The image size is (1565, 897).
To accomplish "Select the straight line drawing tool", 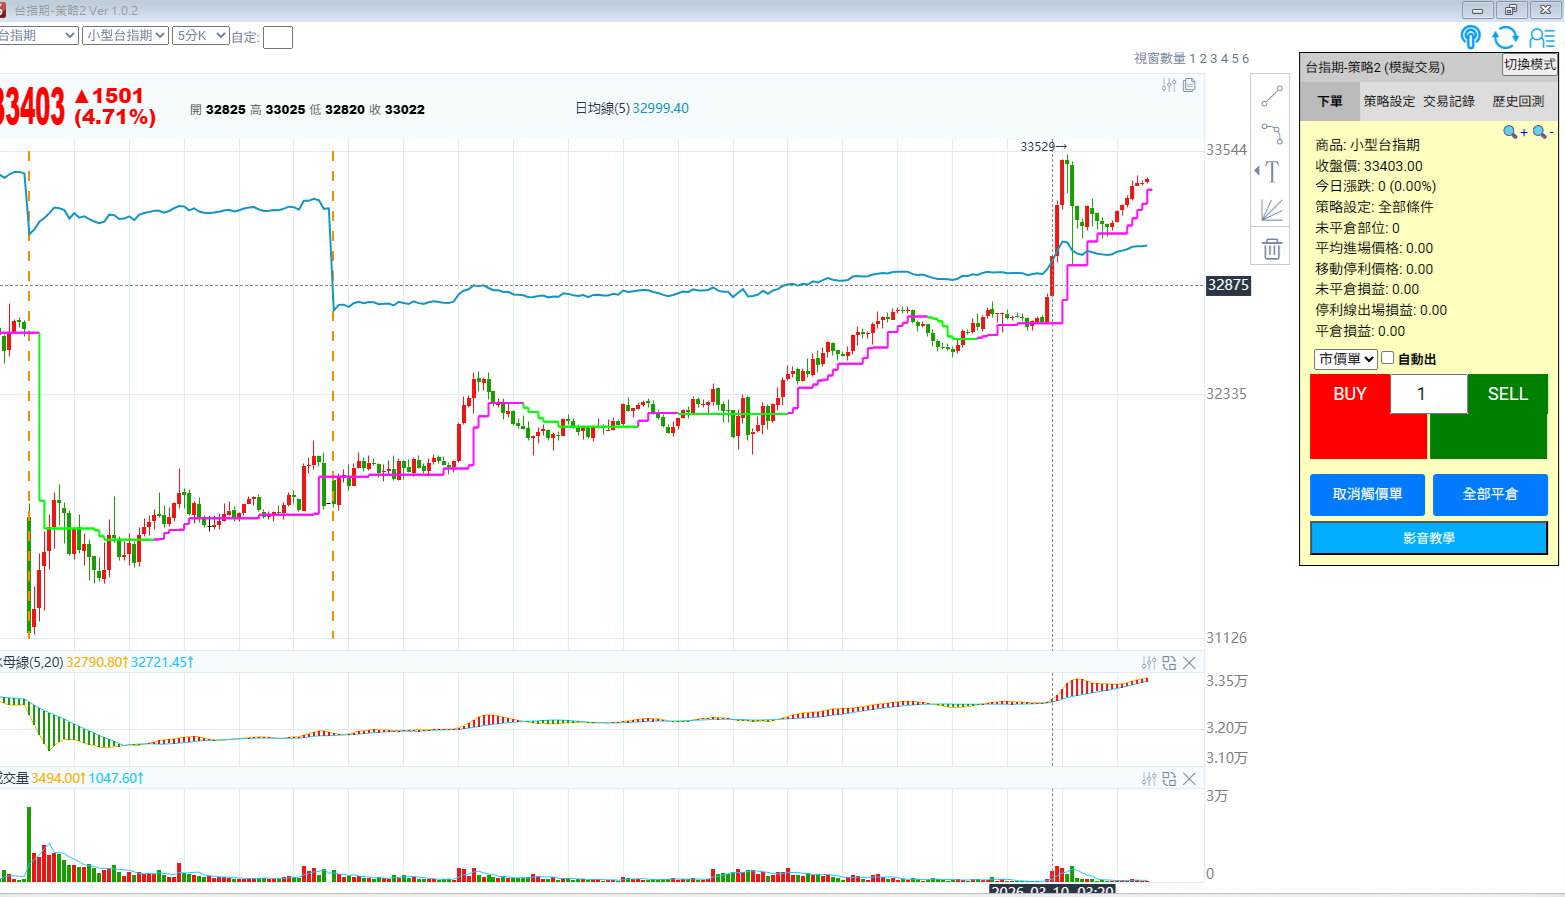I will [1271, 97].
